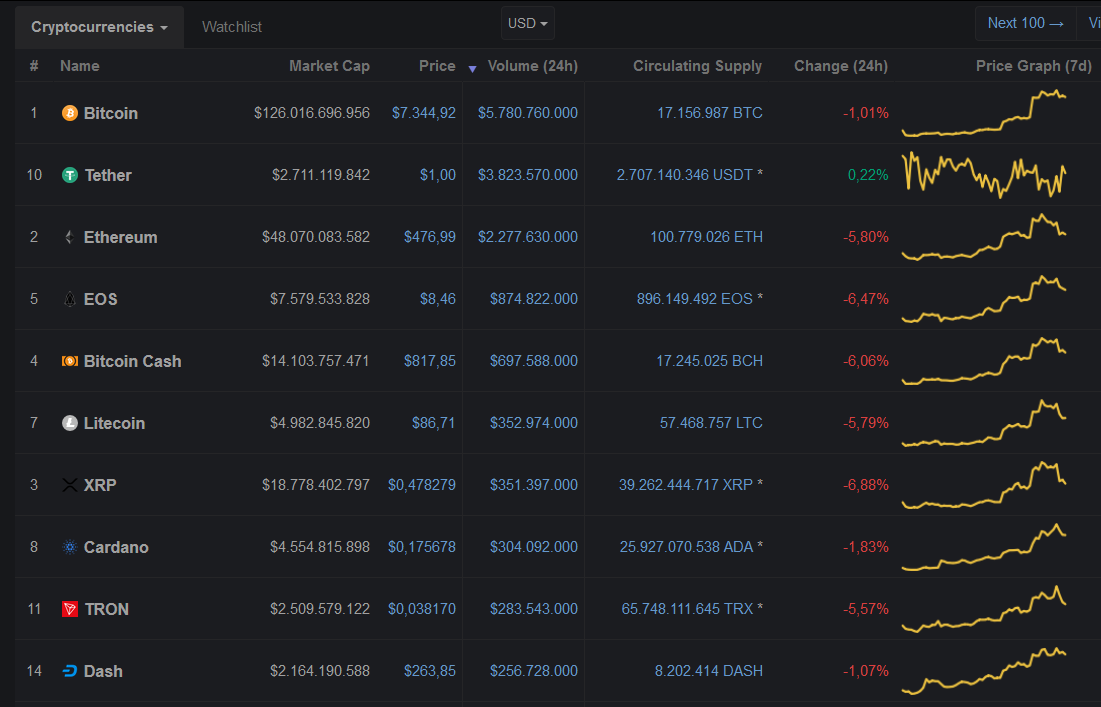This screenshot has height=707, width=1101.
Task: Open the Dash name link
Action: click(x=103, y=671)
